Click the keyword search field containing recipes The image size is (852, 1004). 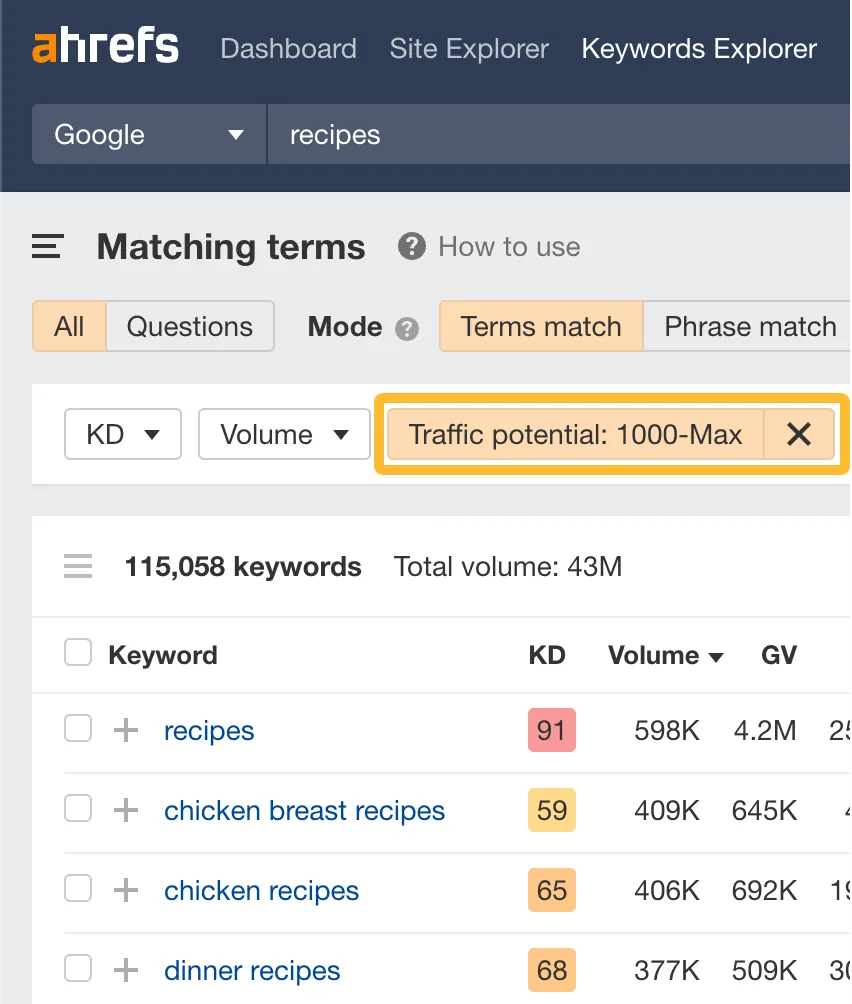(559, 134)
